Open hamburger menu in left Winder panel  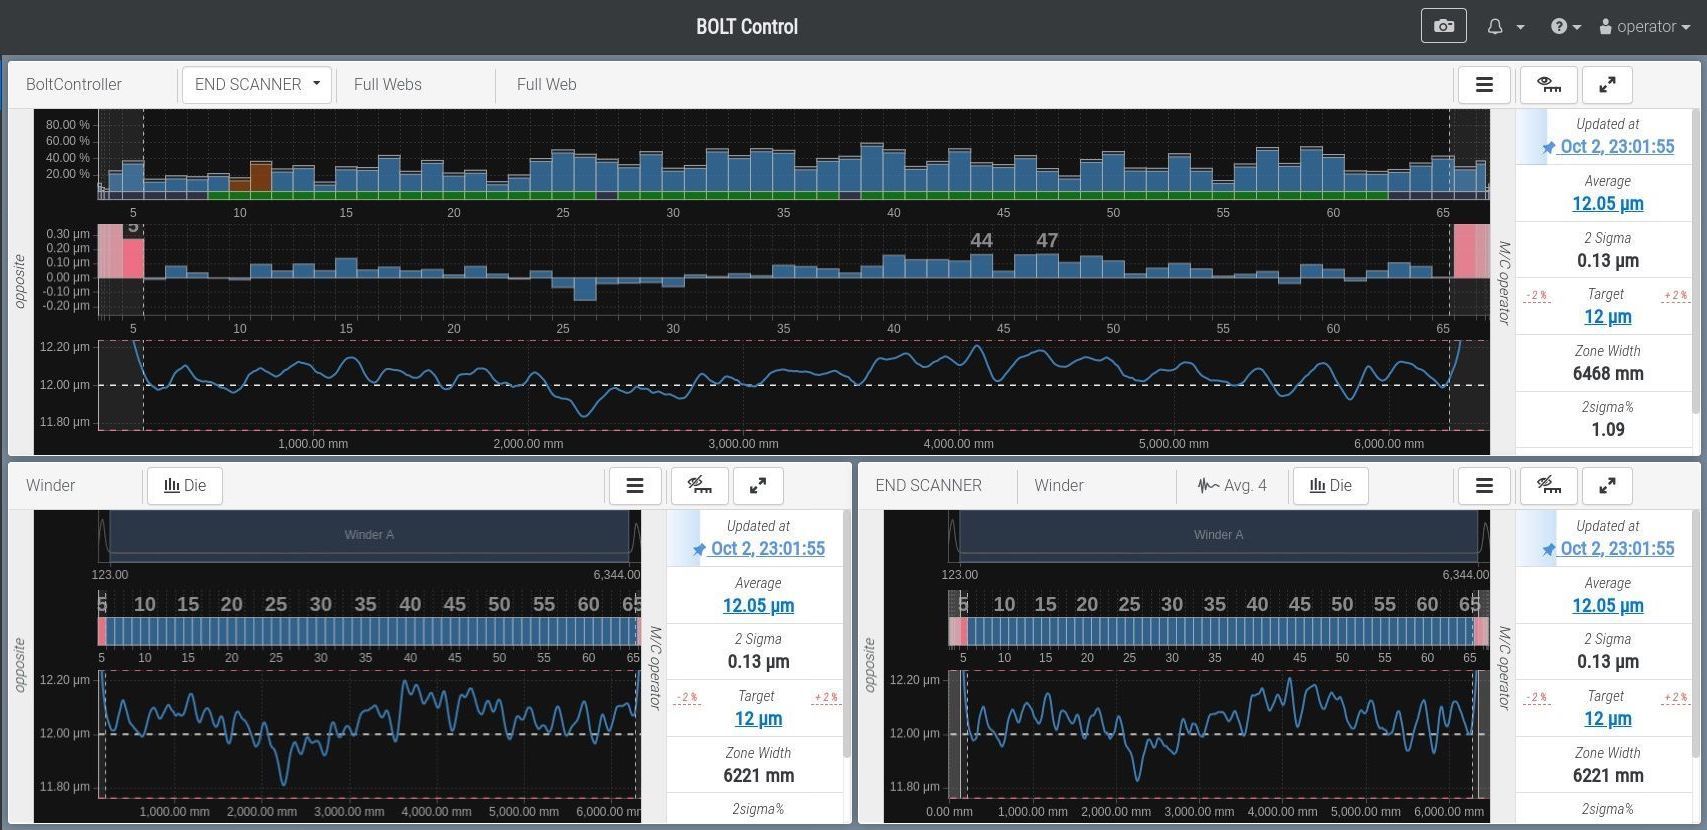point(634,486)
